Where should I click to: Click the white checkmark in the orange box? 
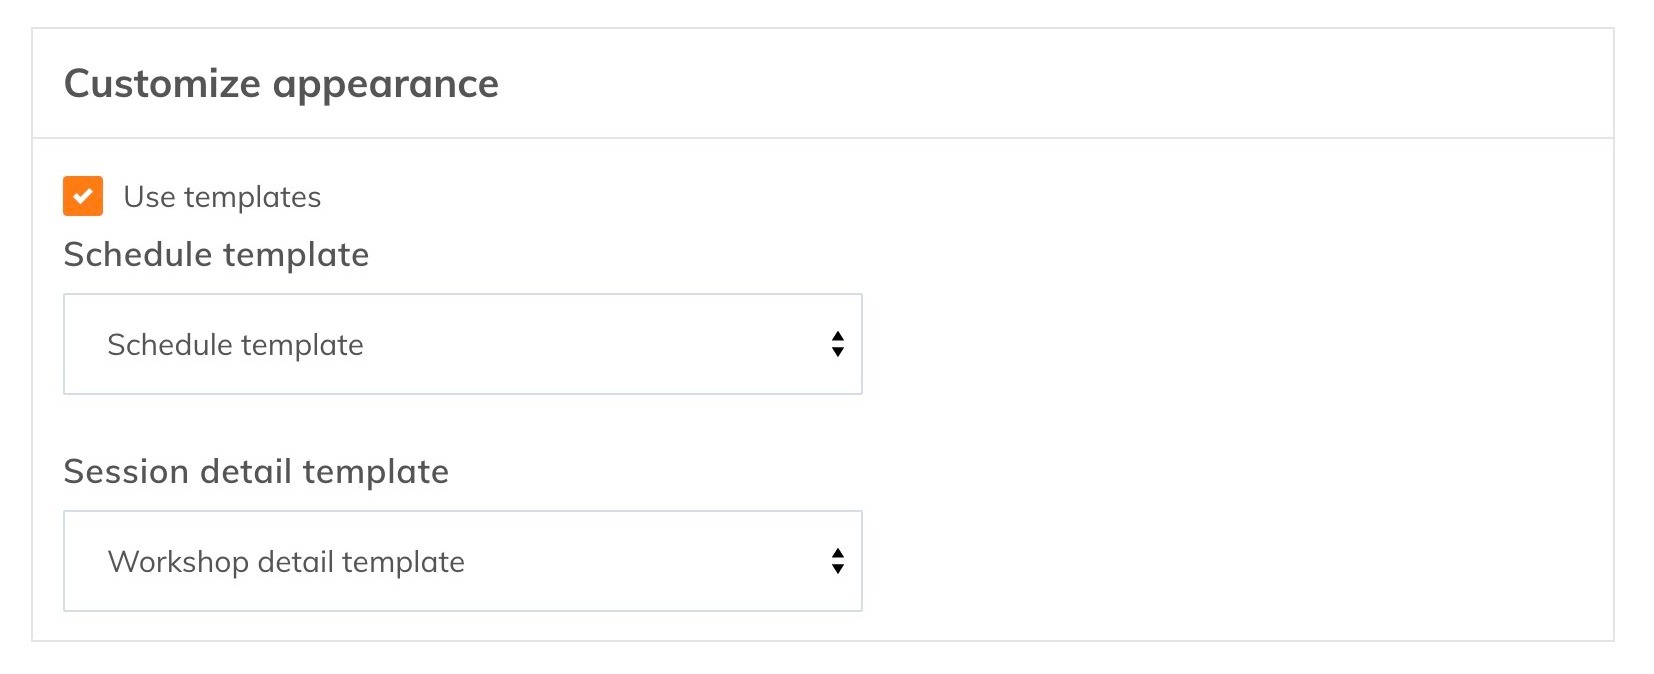[83, 196]
